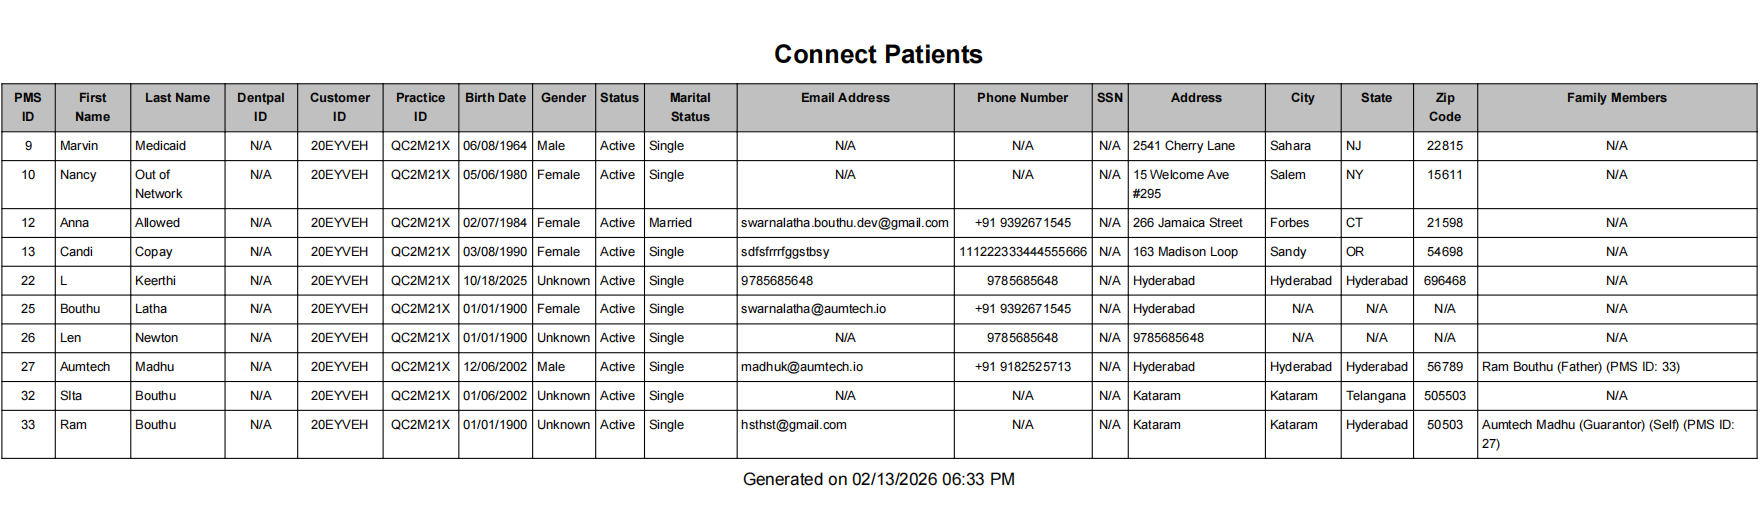Click the Marital Status column header
The image size is (1764, 517).
690,107
